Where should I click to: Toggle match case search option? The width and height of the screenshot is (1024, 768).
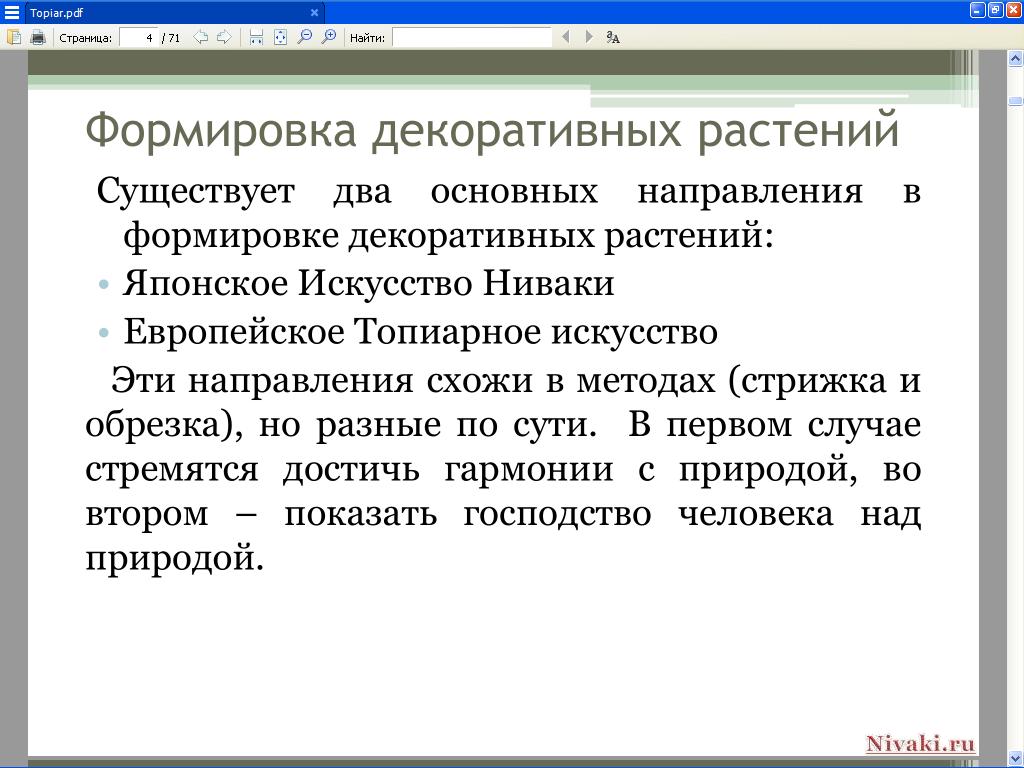[613, 37]
